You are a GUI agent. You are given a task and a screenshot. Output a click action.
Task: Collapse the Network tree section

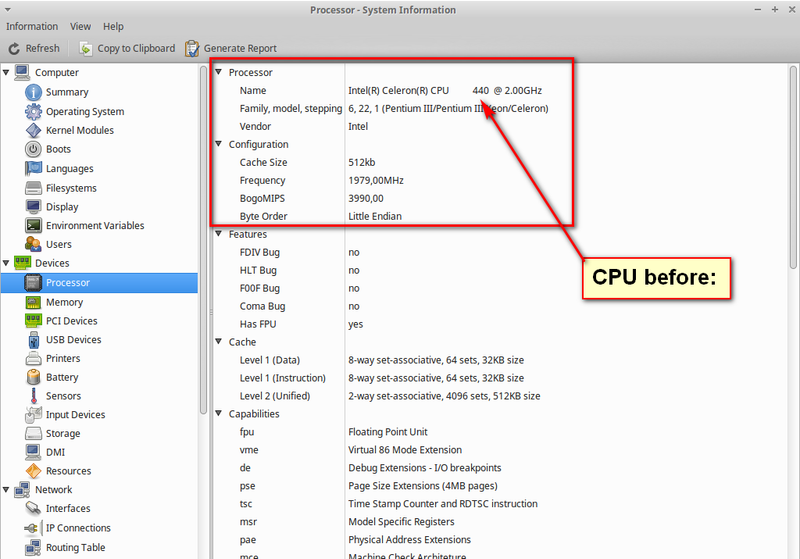(6, 490)
